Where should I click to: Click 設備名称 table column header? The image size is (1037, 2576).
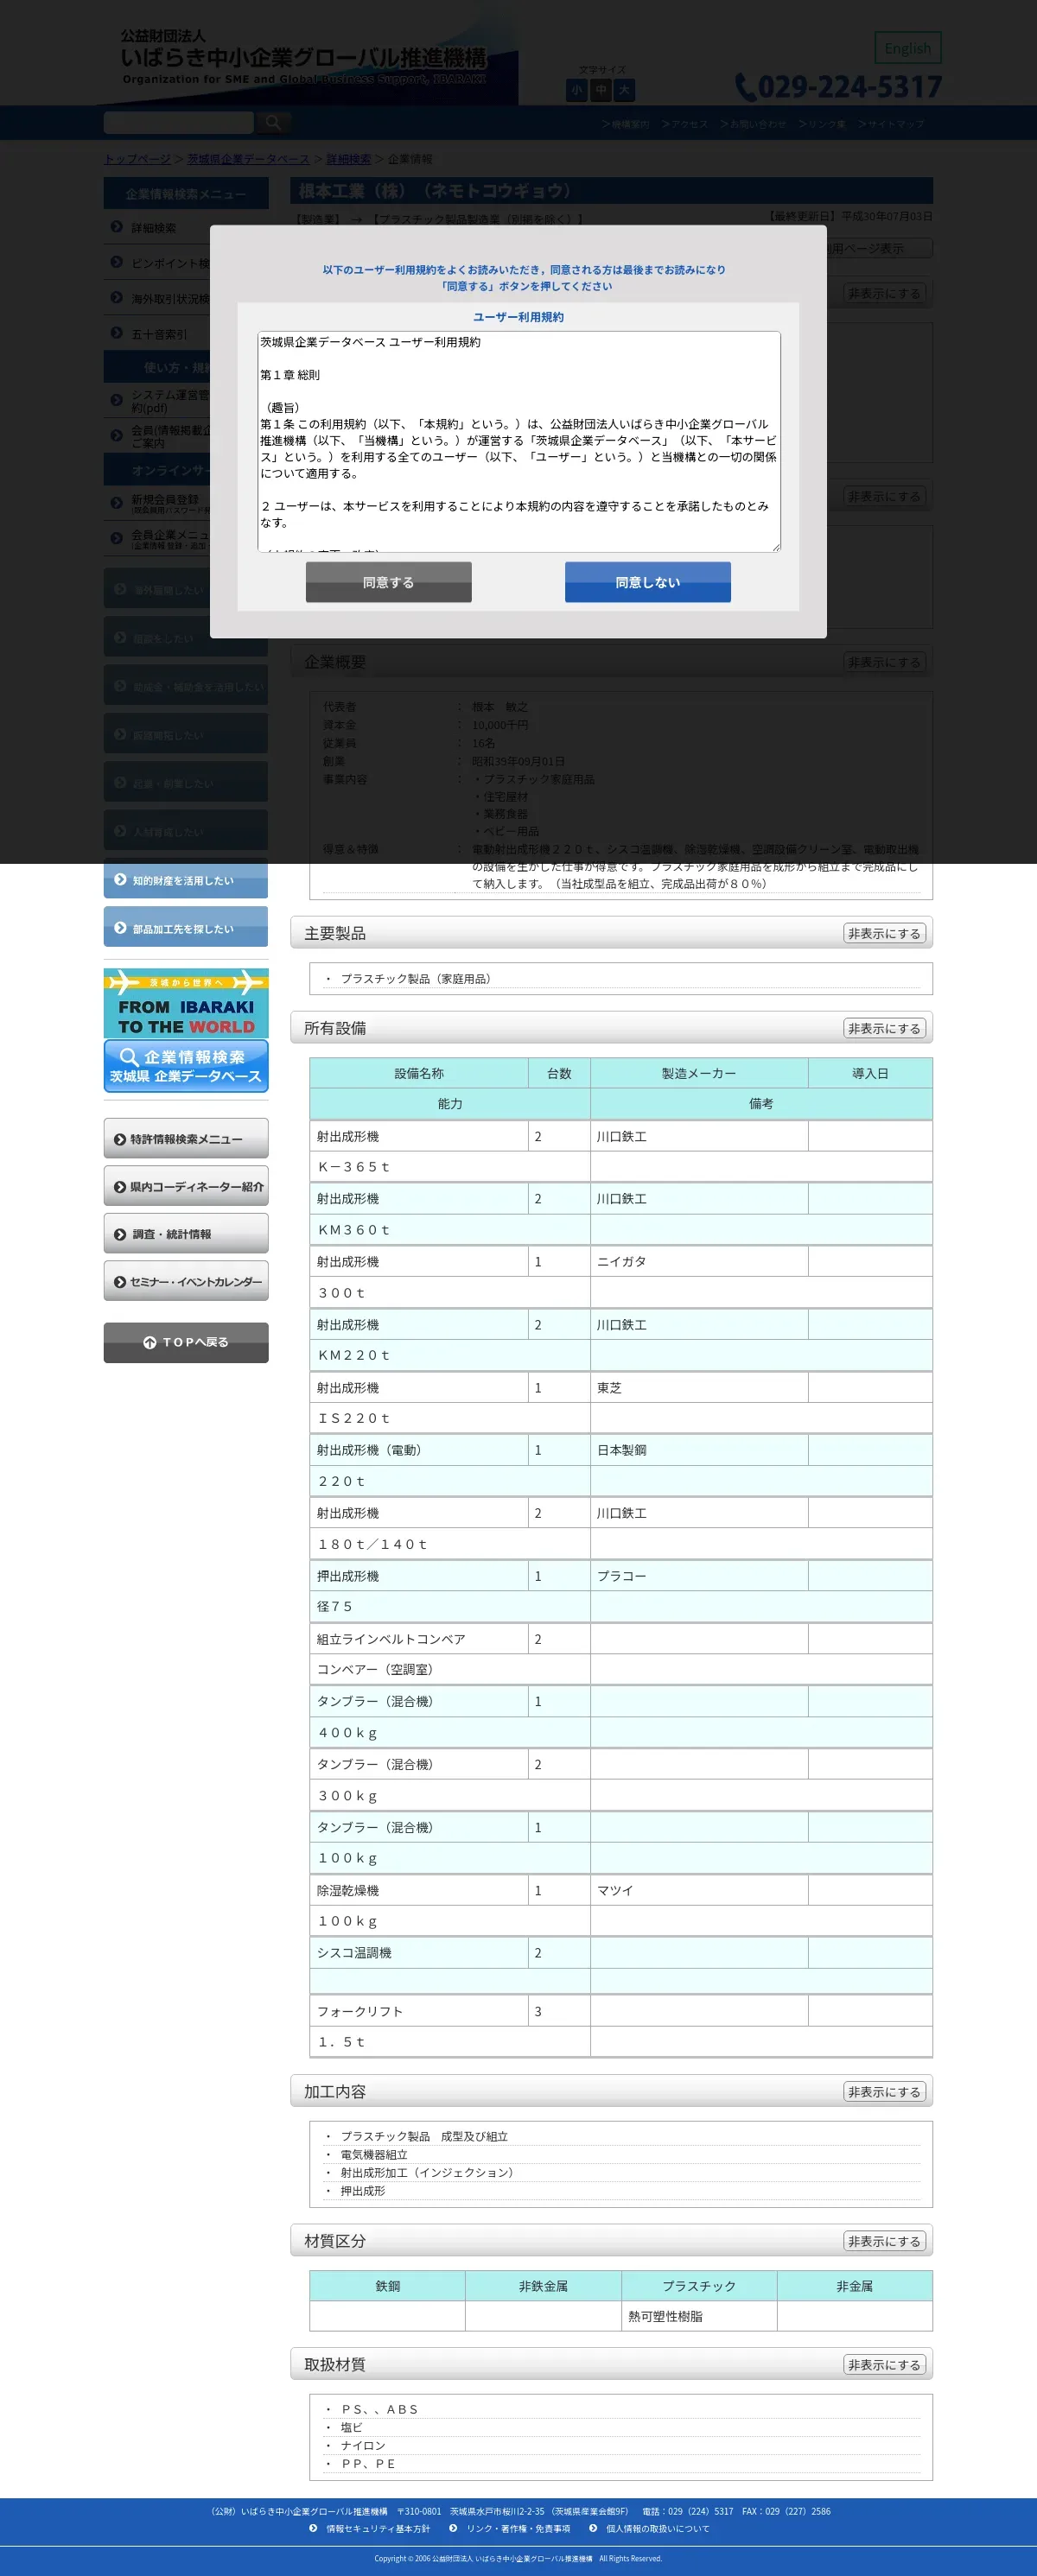419,1073
